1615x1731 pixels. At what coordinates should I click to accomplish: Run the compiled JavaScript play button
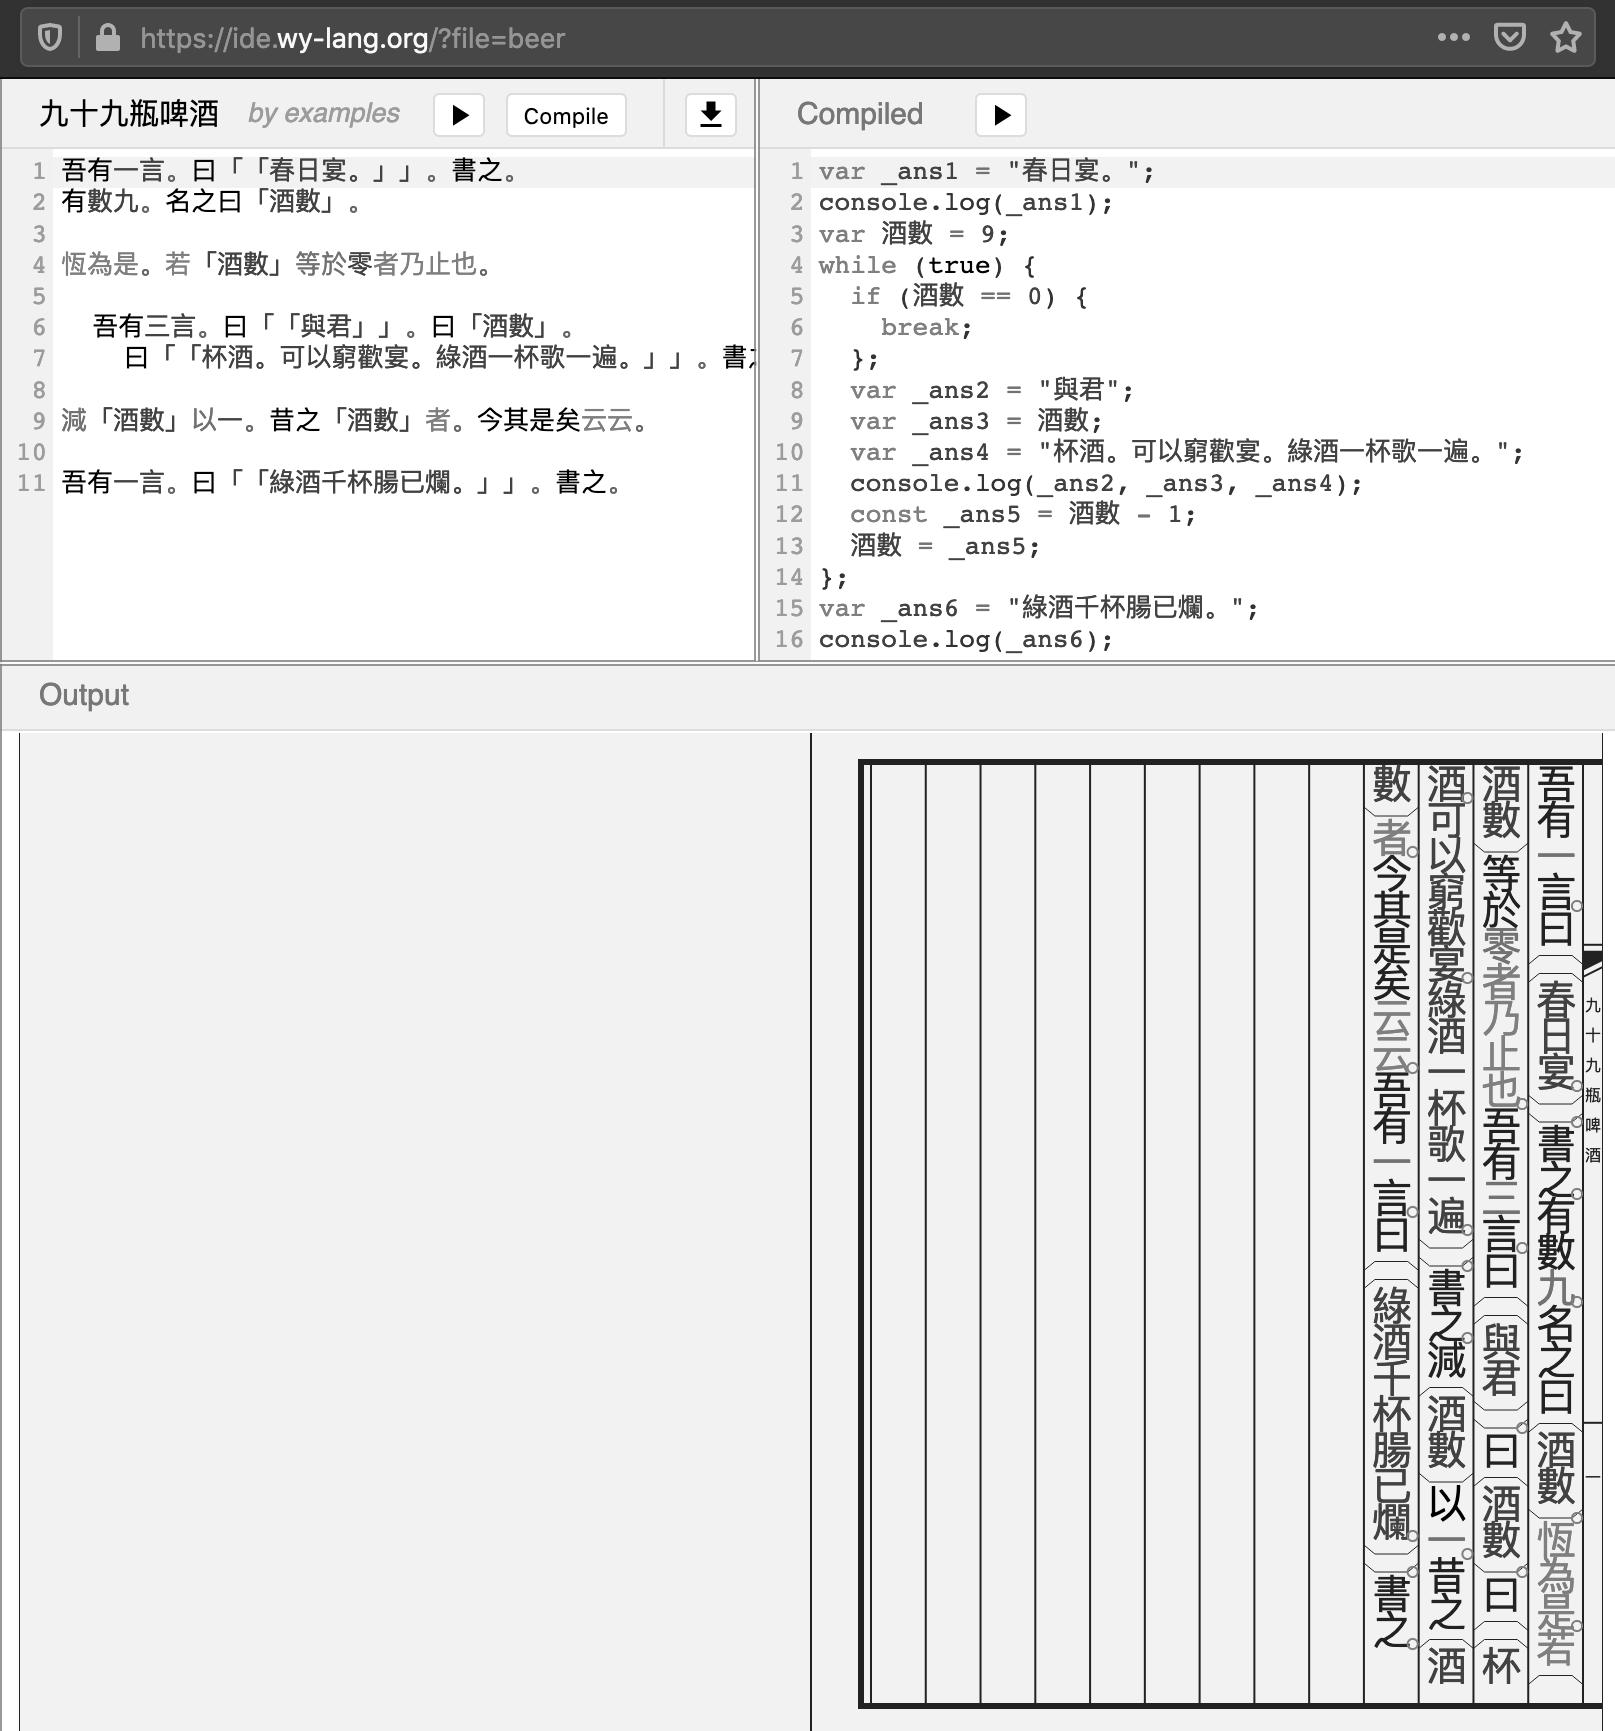click(1001, 115)
